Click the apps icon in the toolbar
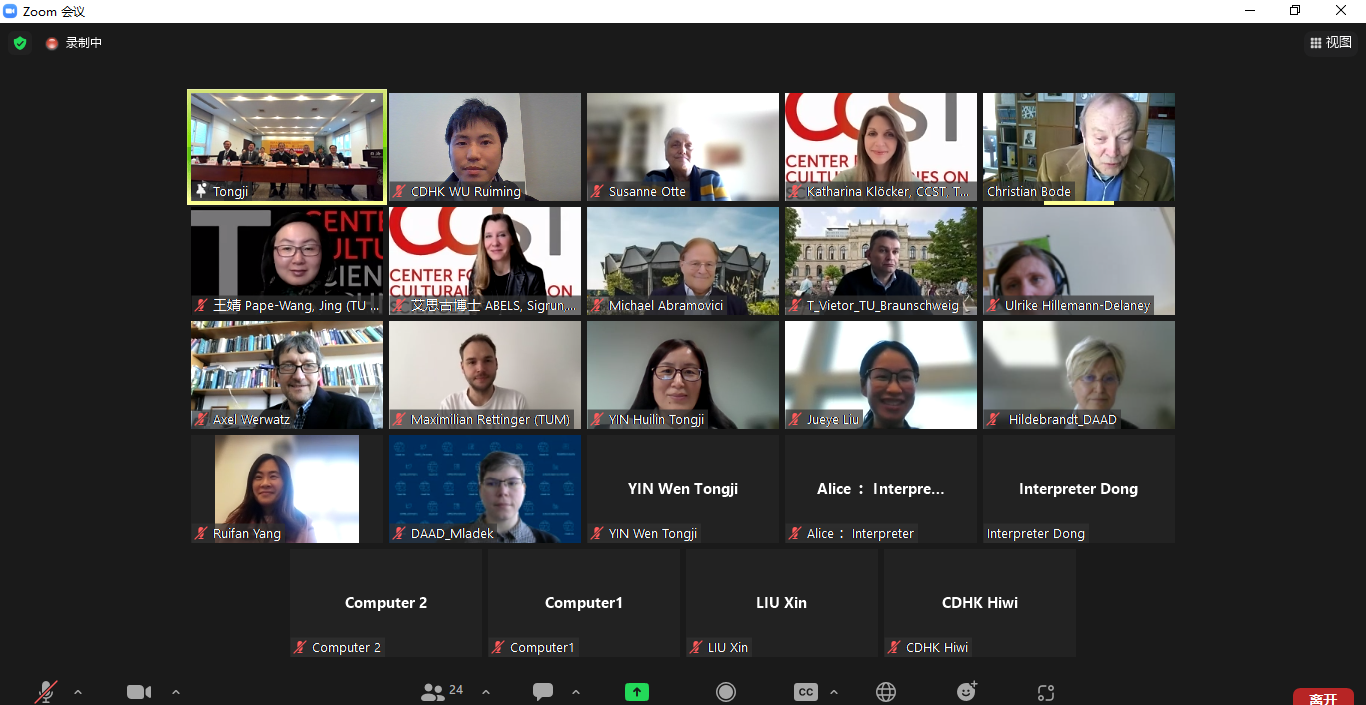This screenshot has height=705, width=1366. click(x=1046, y=692)
